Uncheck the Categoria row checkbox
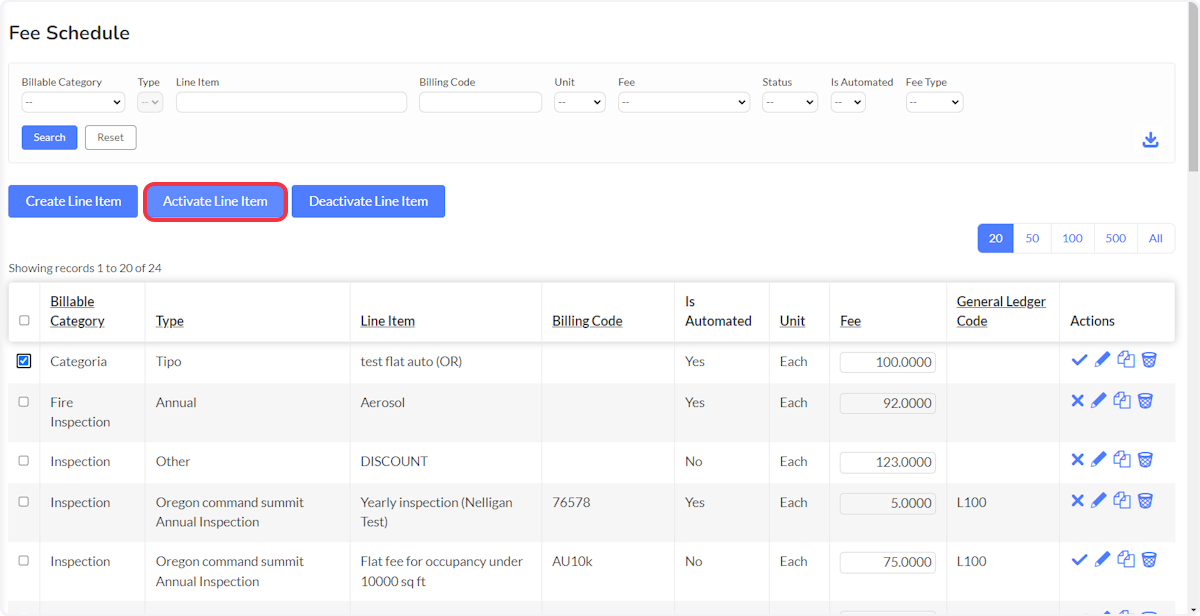 pyautogui.click(x=24, y=361)
